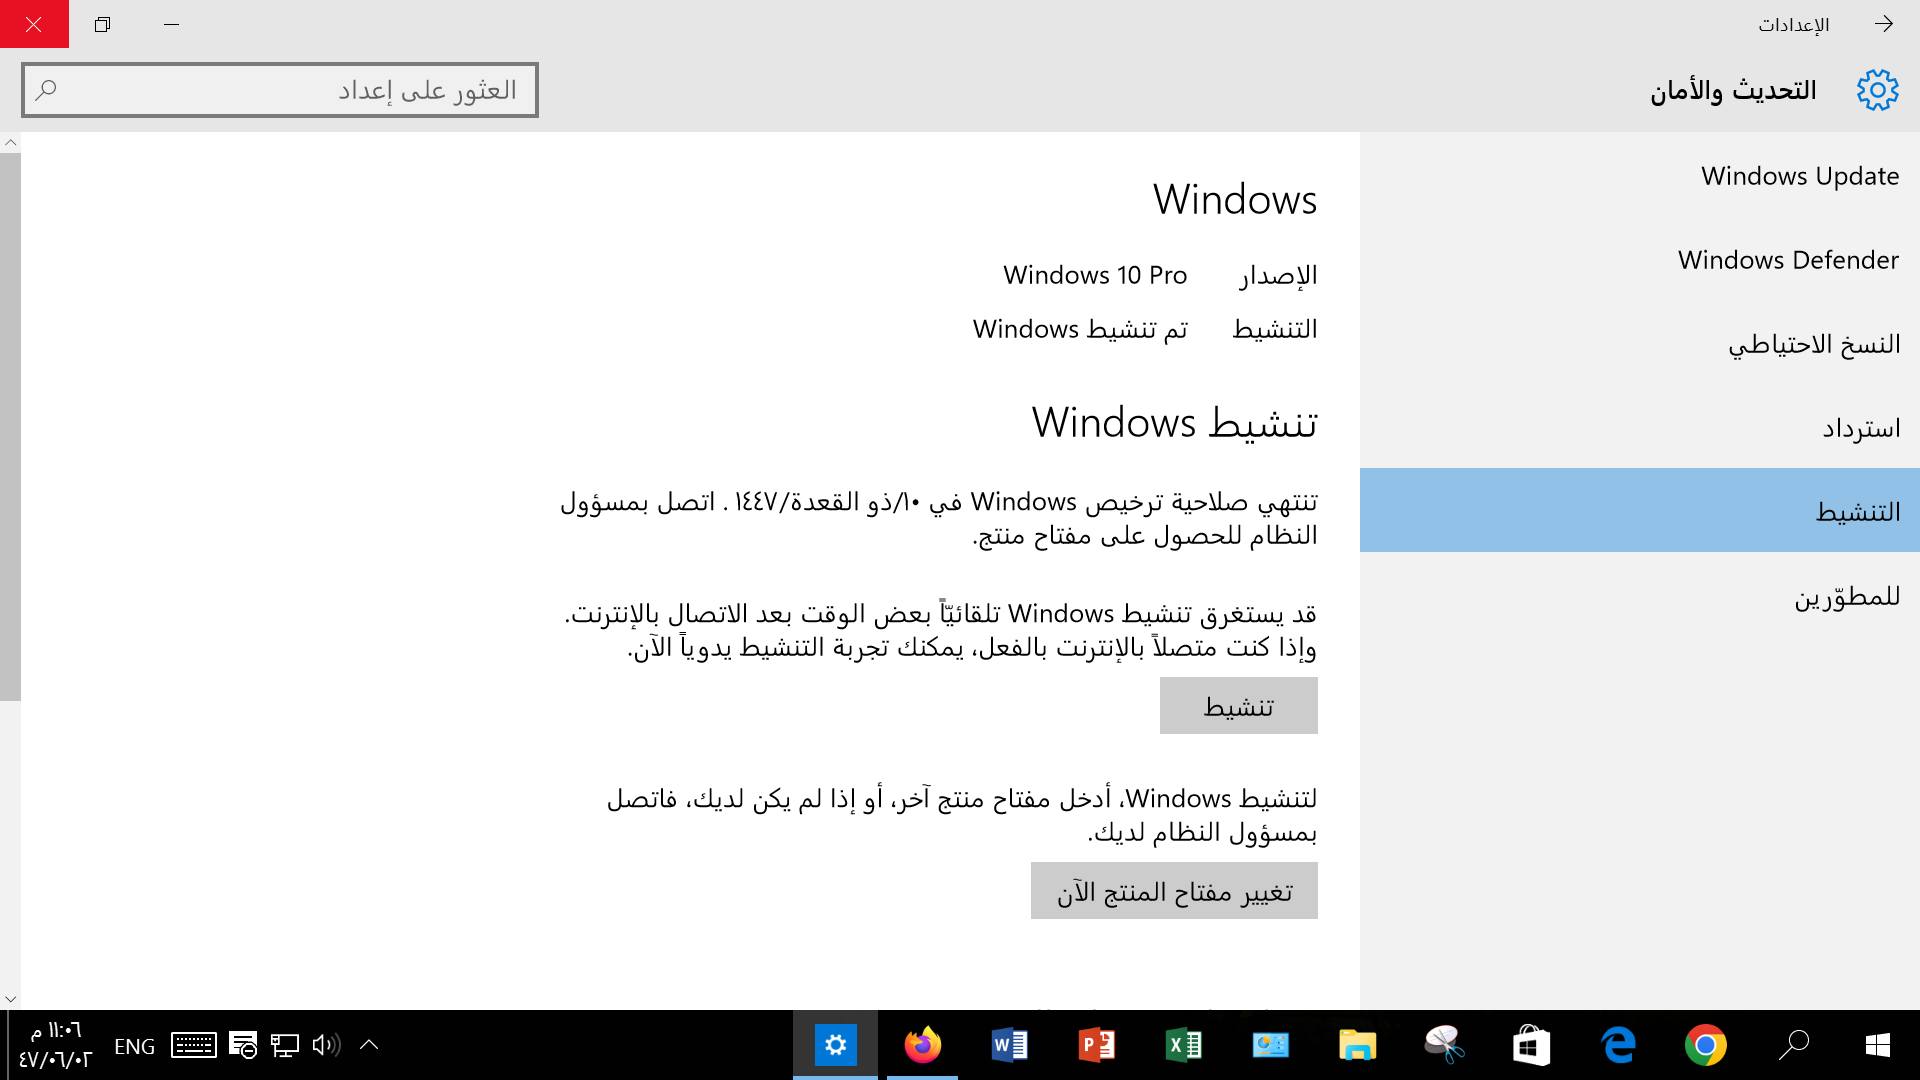The height and width of the screenshot is (1080, 1920).
Task: Go back using the arrow icon
Action: 1884,24
